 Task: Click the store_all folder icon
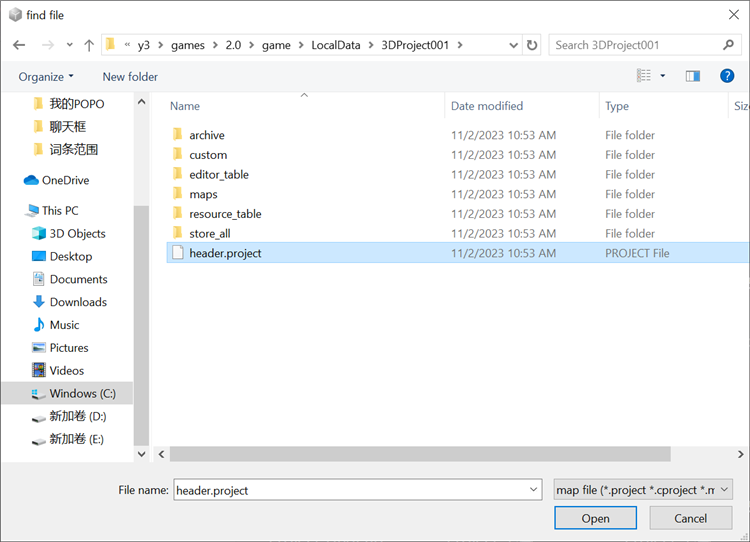point(177,233)
